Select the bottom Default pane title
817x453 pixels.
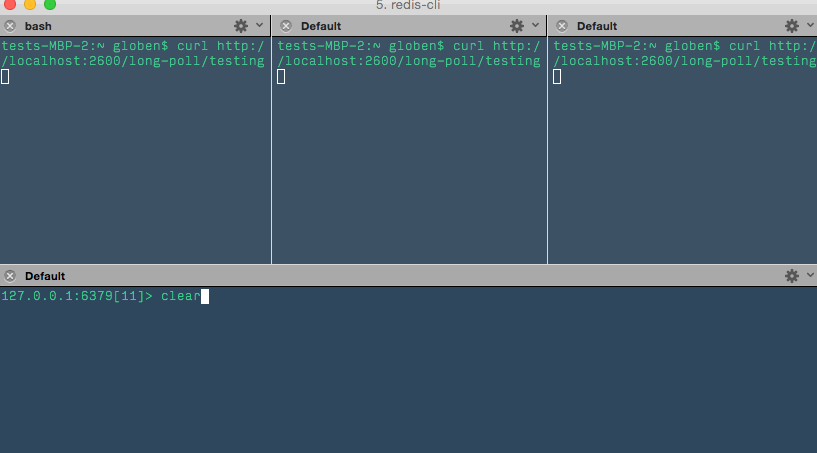pos(45,276)
